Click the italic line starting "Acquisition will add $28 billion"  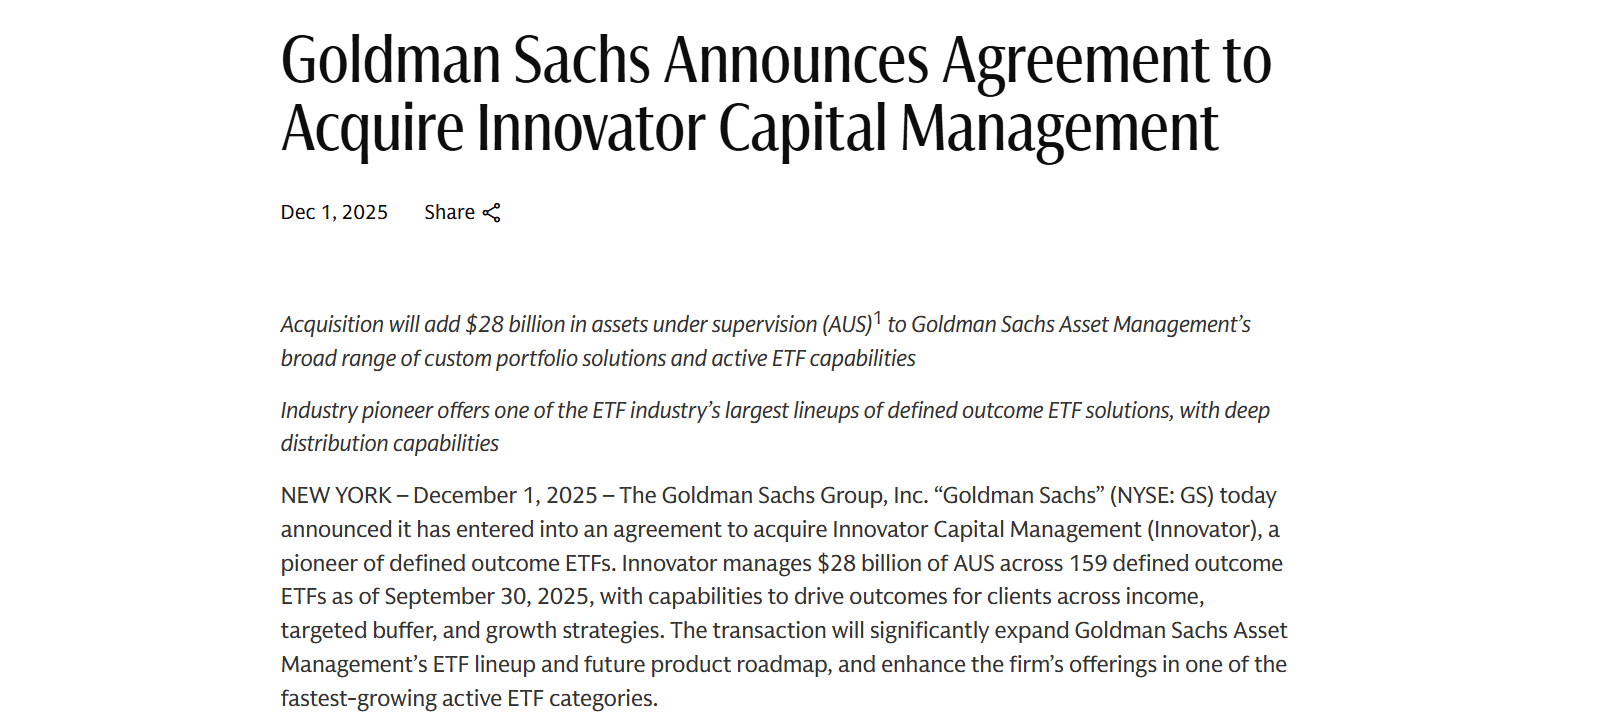(575, 325)
